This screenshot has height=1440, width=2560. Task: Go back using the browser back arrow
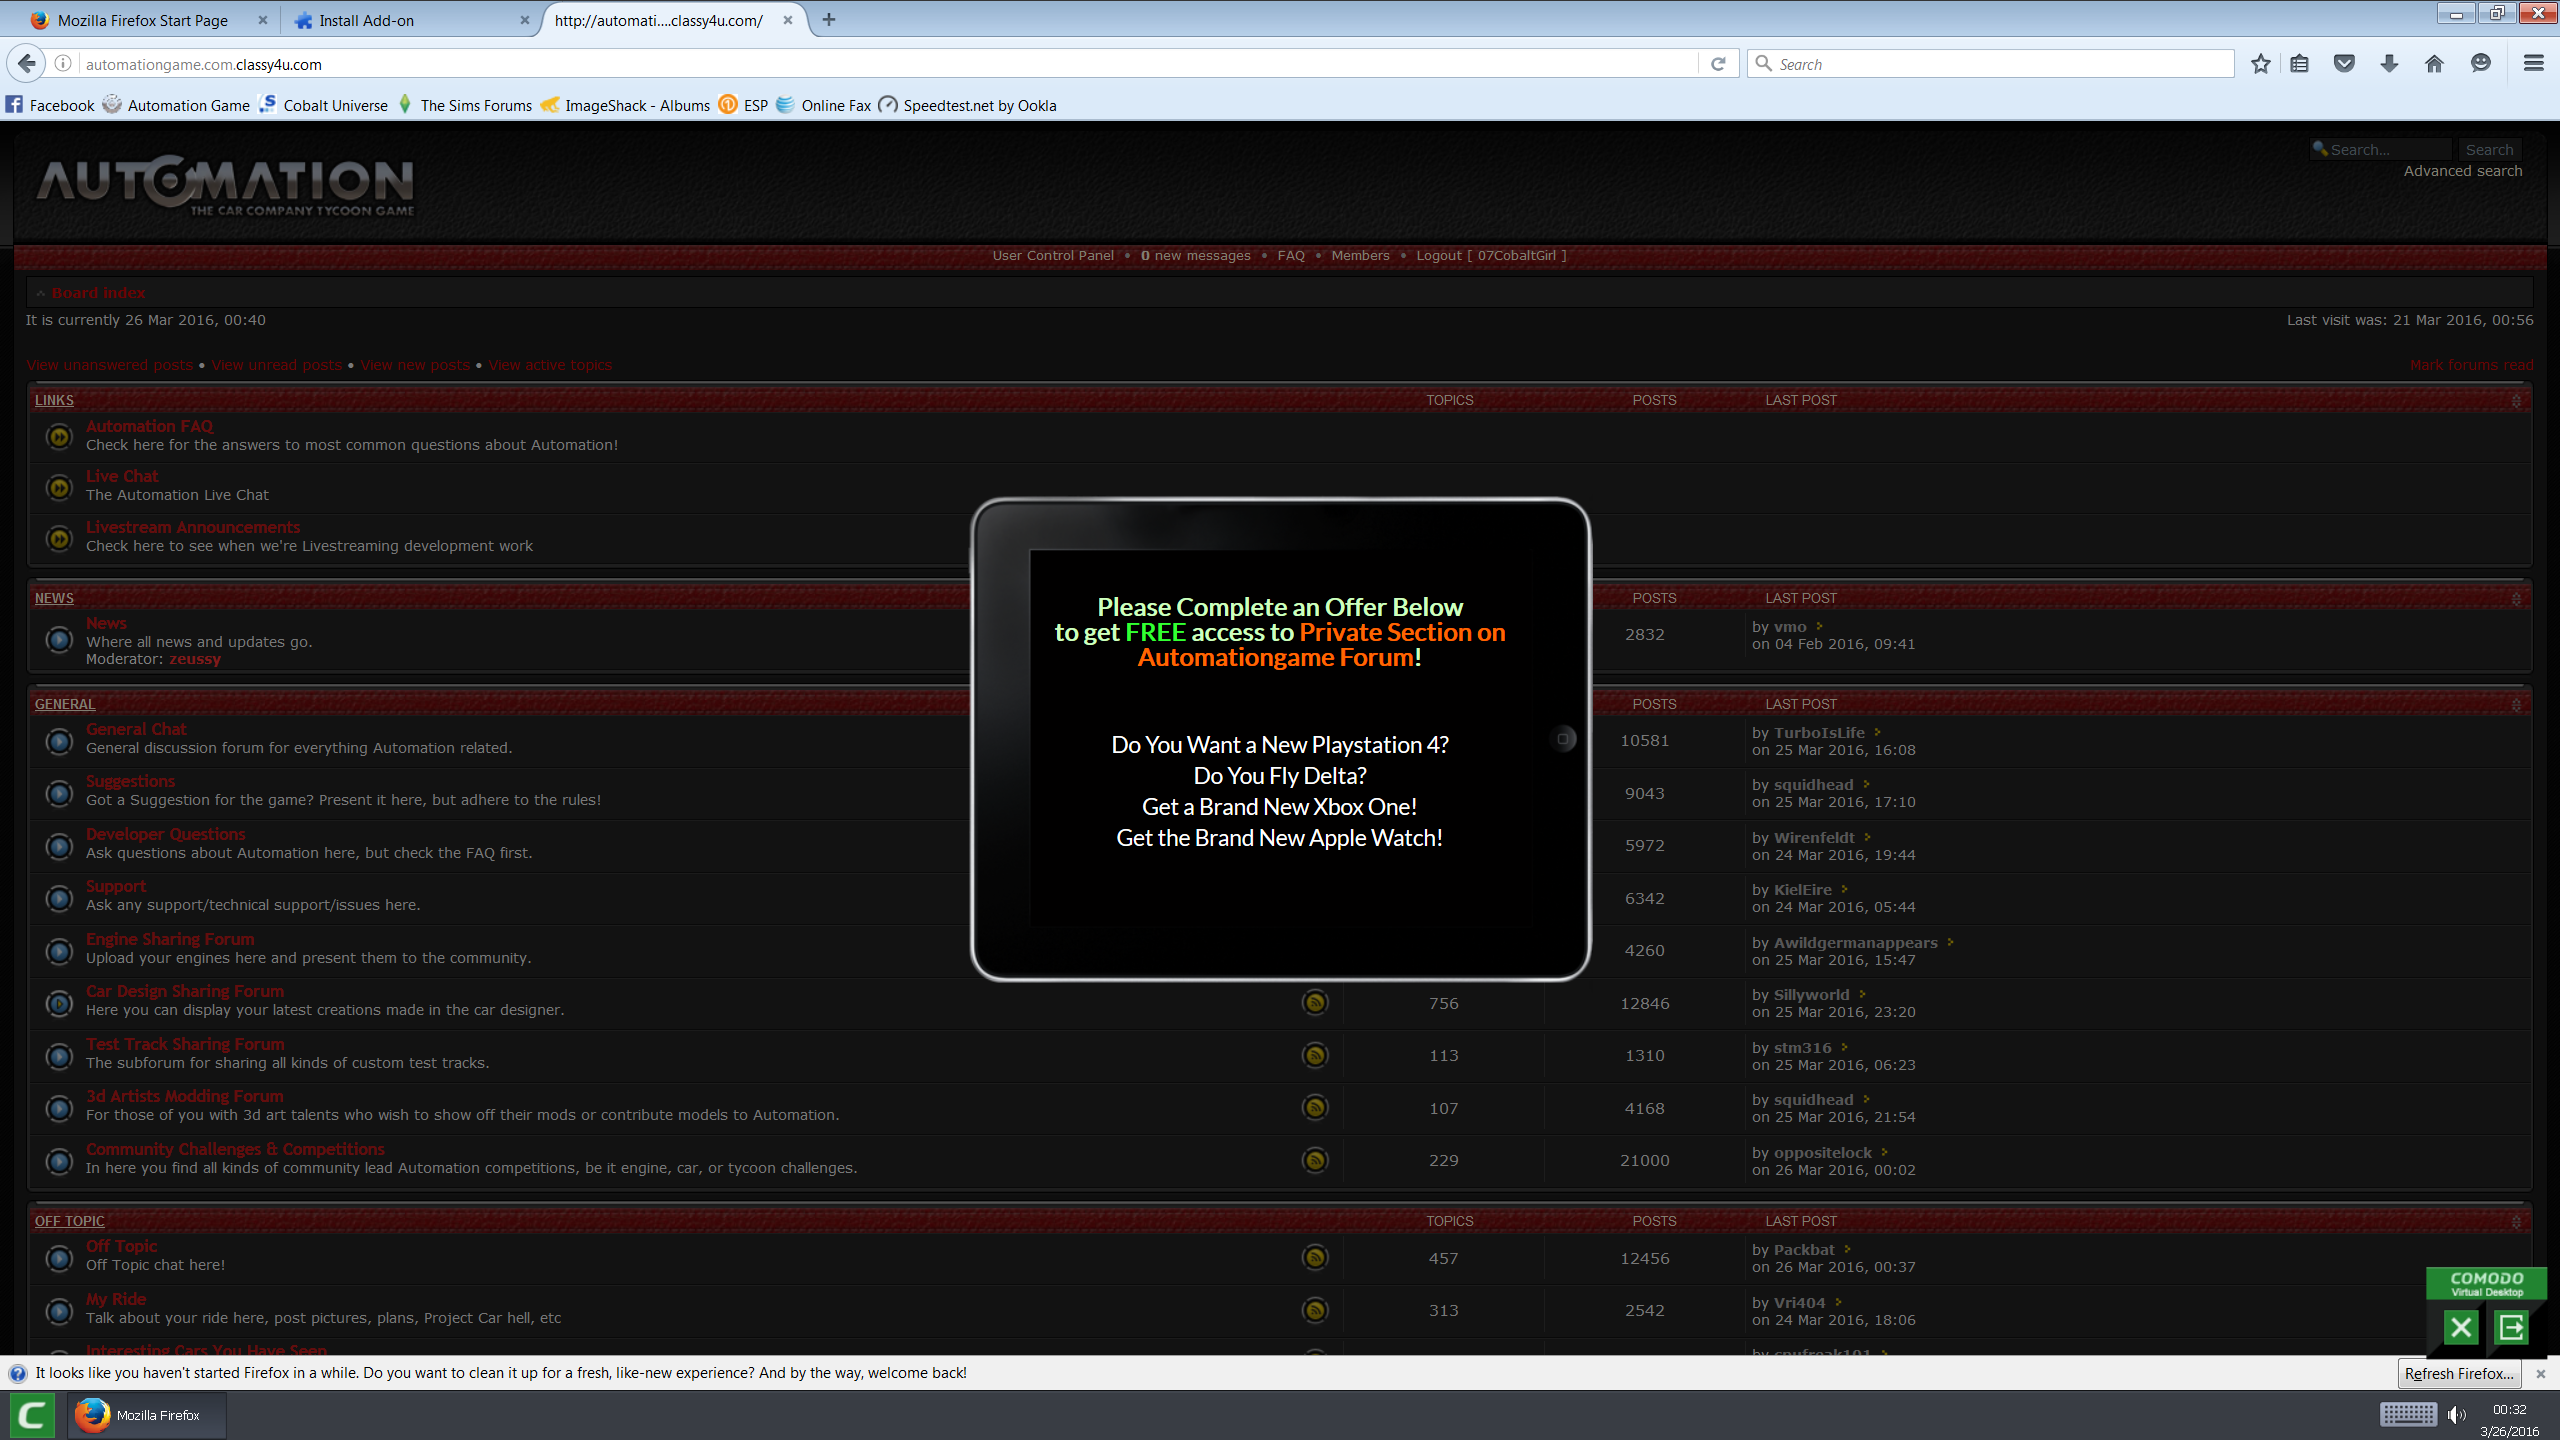(x=27, y=64)
